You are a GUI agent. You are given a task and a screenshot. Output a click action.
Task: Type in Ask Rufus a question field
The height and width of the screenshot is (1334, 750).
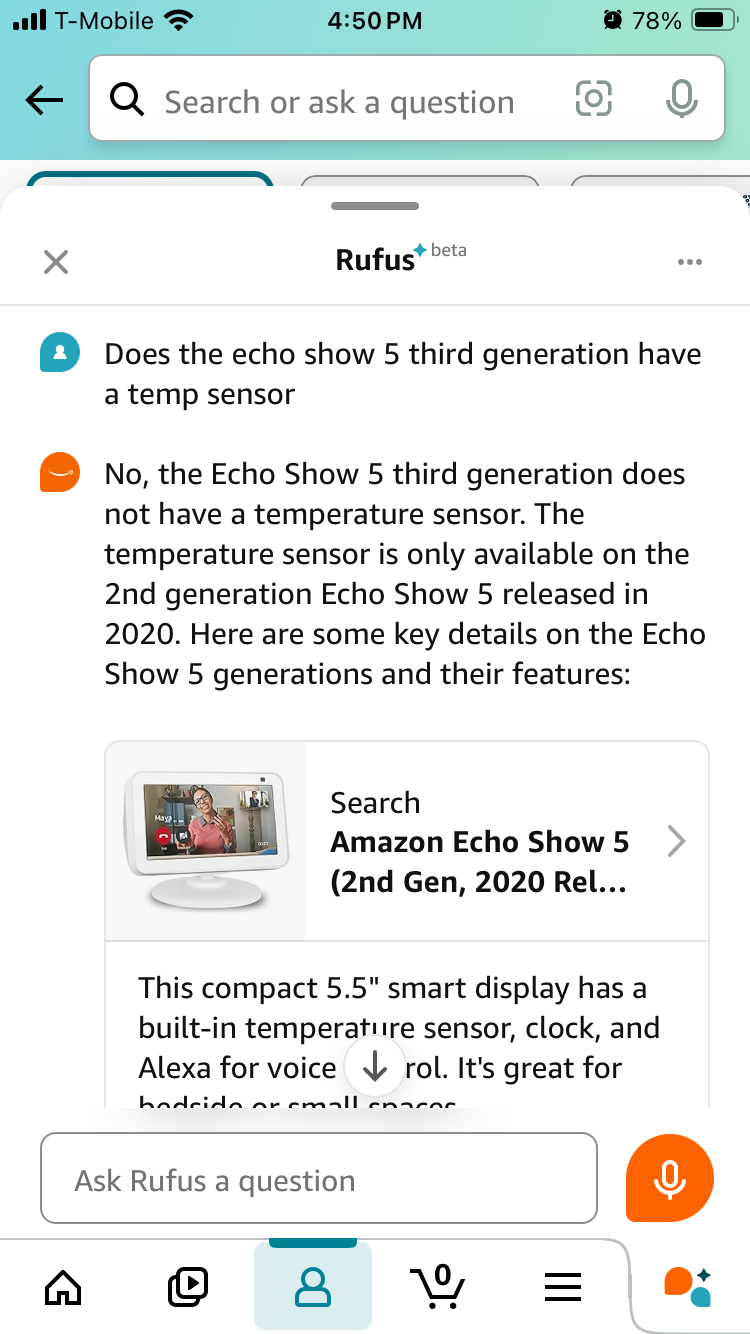coord(318,1179)
